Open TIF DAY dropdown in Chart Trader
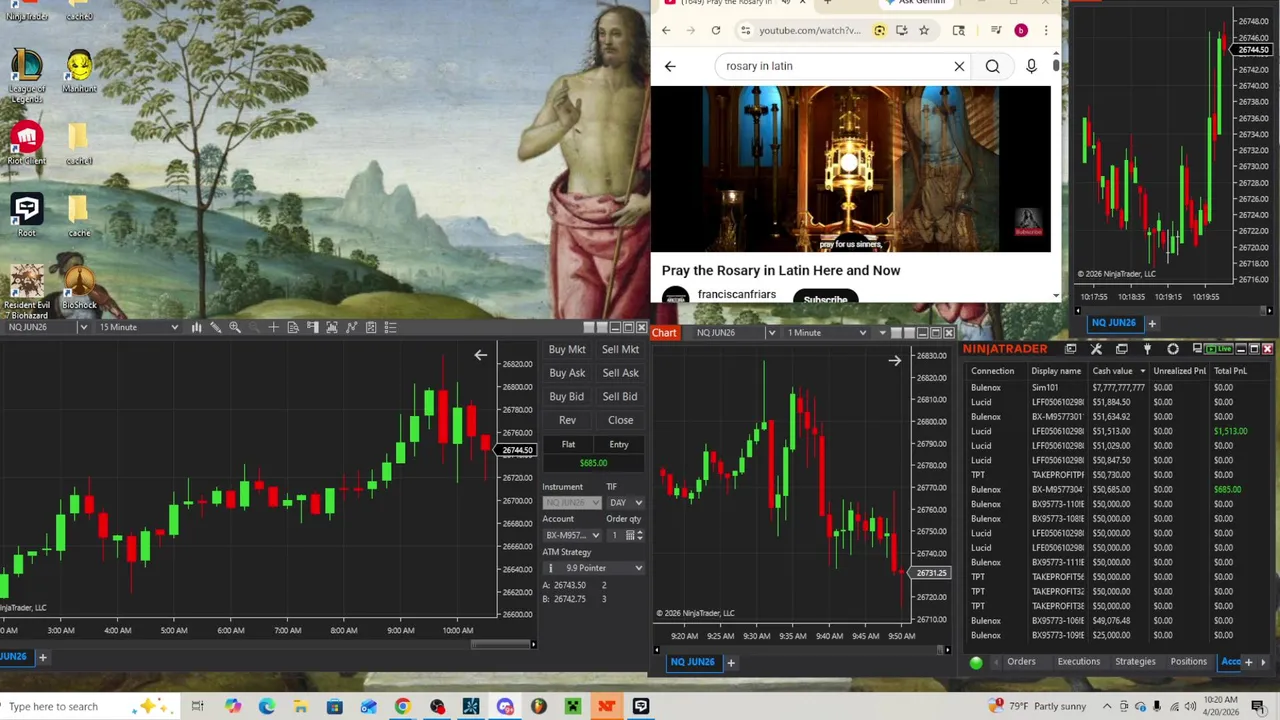 coord(625,503)
